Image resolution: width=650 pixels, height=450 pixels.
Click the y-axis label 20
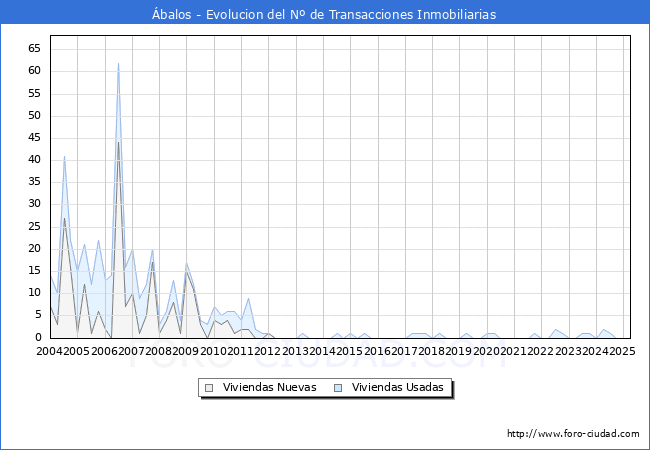click(34, 248)
